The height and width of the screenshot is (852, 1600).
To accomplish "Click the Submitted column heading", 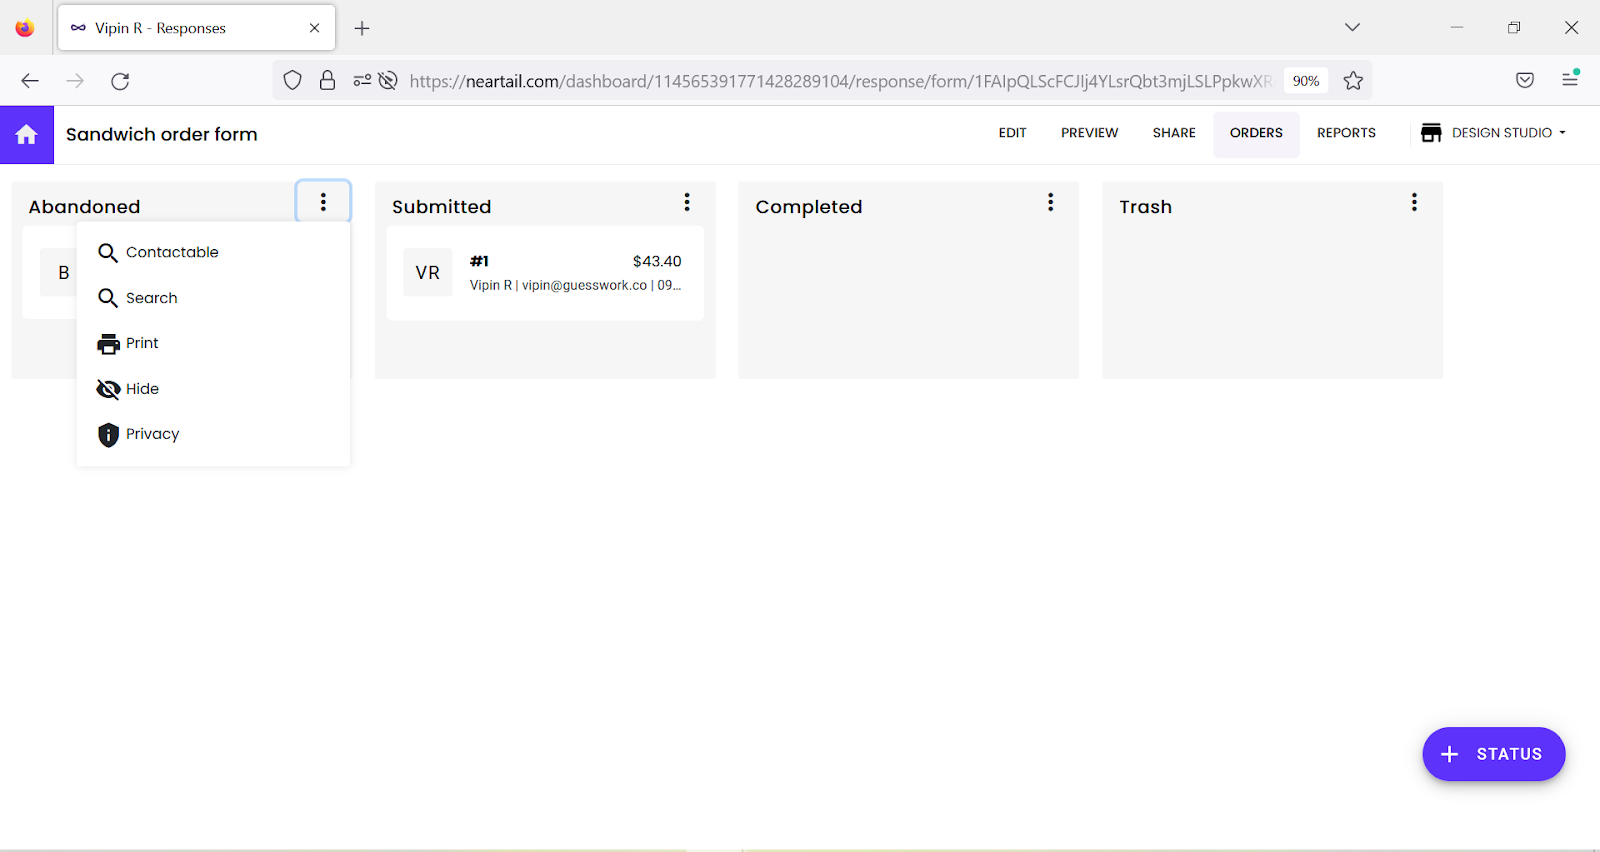I will 442,207.
